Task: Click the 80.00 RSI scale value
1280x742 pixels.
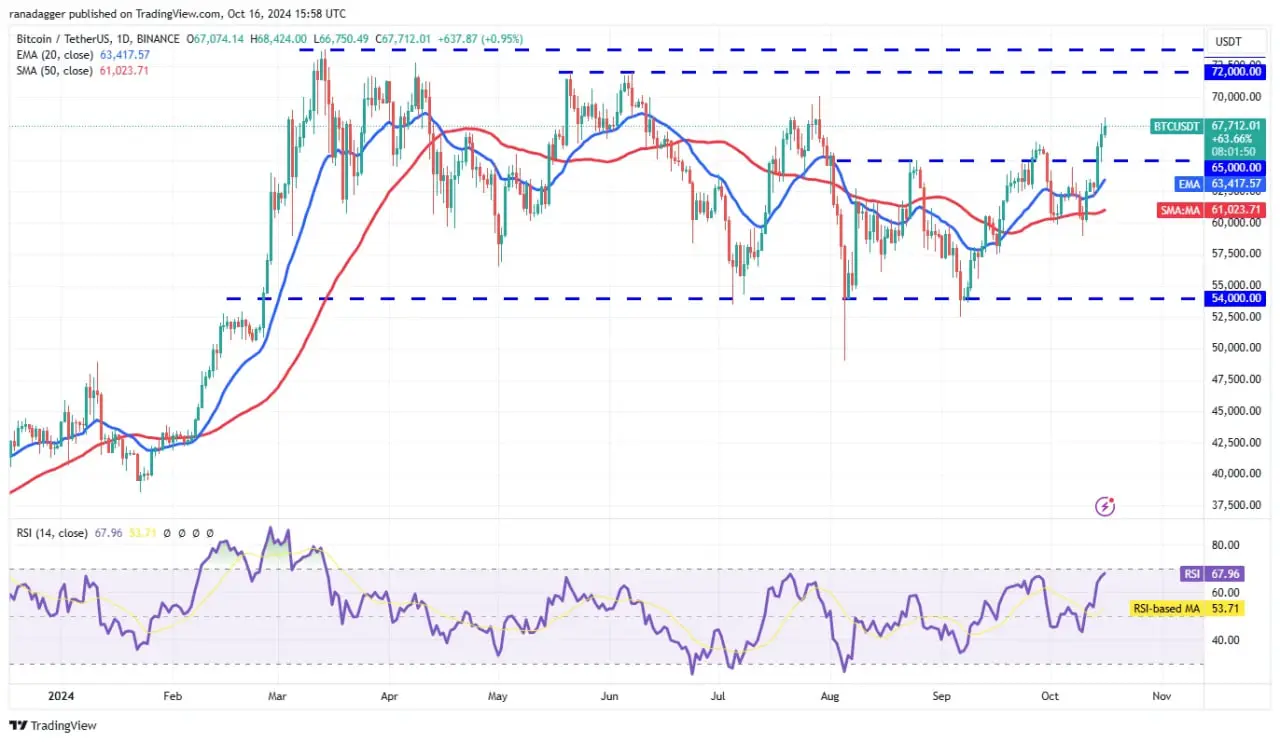Action: pyautogui.click(x=1225, y=546)
